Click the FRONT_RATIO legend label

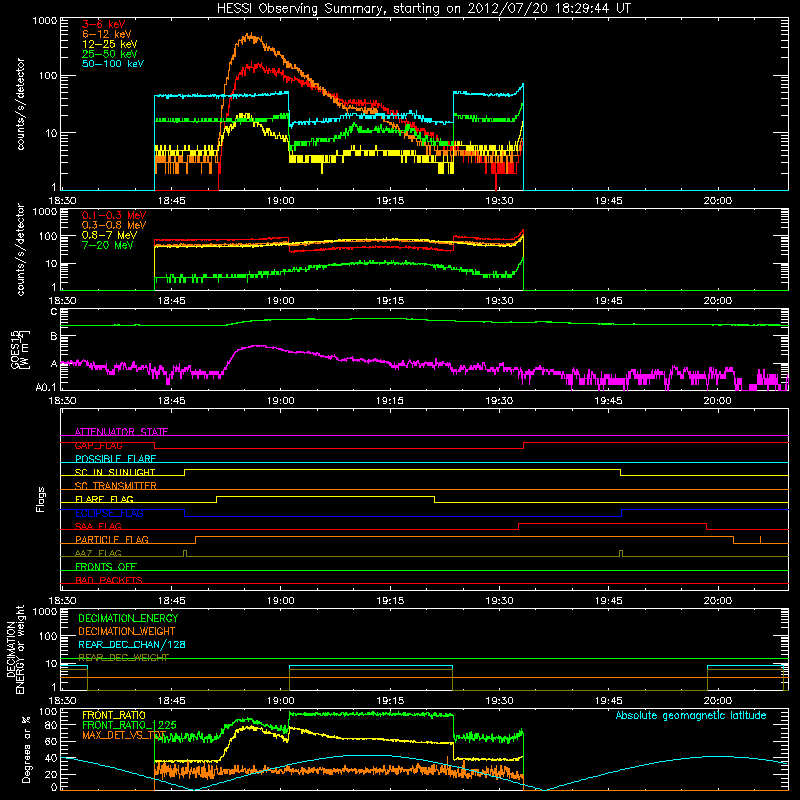coord(114,715)
